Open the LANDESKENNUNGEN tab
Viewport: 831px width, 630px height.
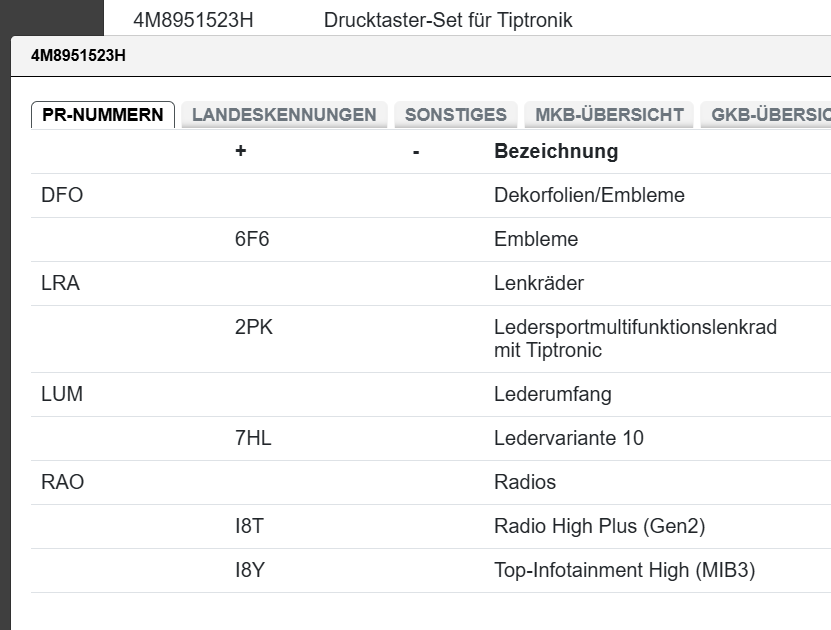click(284, 115)
